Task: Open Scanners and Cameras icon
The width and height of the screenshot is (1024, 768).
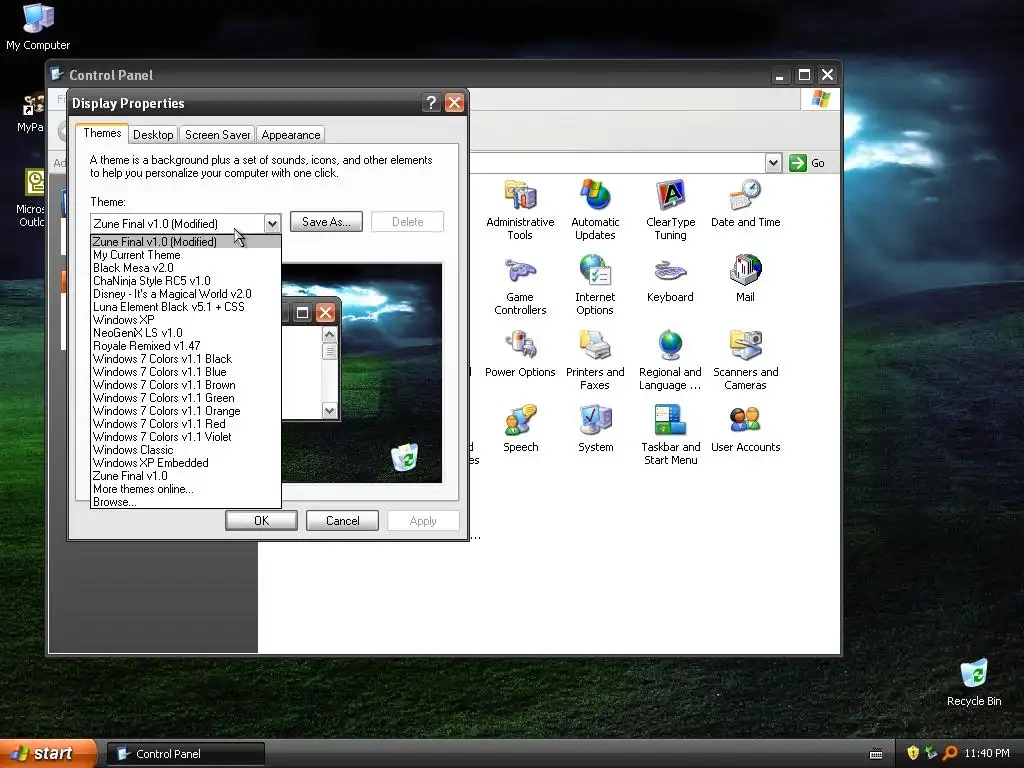Action: tap(745, 359)
